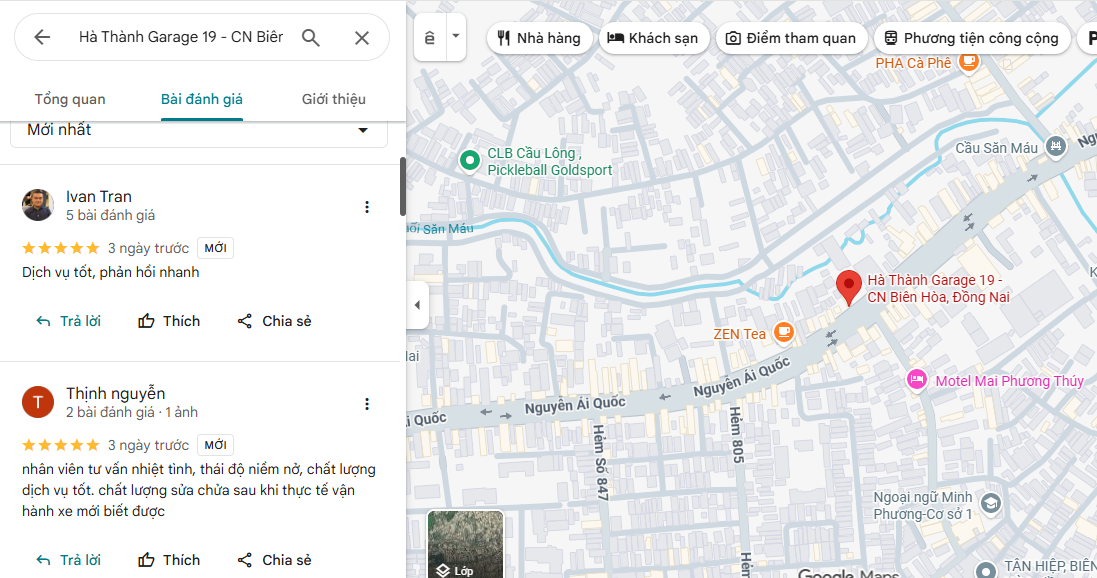Open the Lớp layers thumbnail
Viewport: 1097px width, 578px height.
click(x=465, y=544)
